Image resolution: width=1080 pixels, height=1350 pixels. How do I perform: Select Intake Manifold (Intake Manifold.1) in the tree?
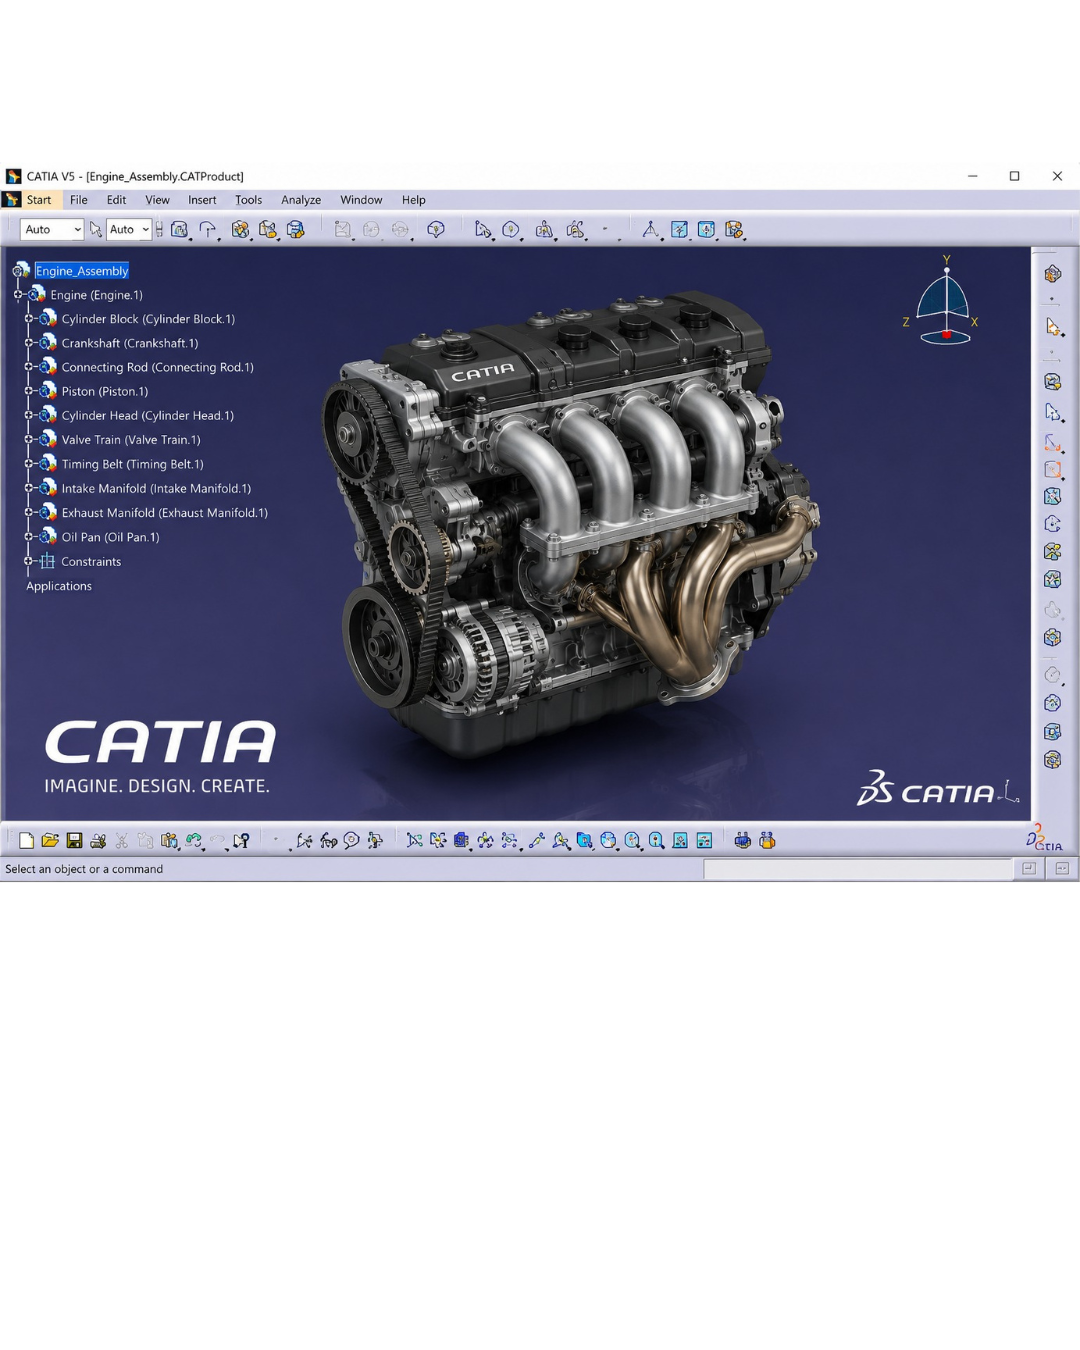pos(156,488)
